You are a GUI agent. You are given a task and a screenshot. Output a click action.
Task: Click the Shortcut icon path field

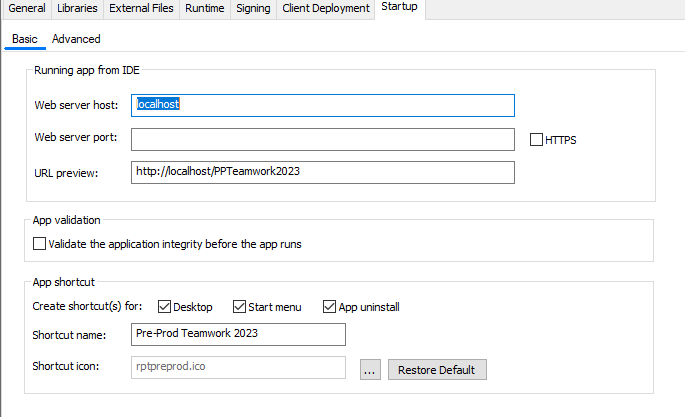[x=238, y=368]
